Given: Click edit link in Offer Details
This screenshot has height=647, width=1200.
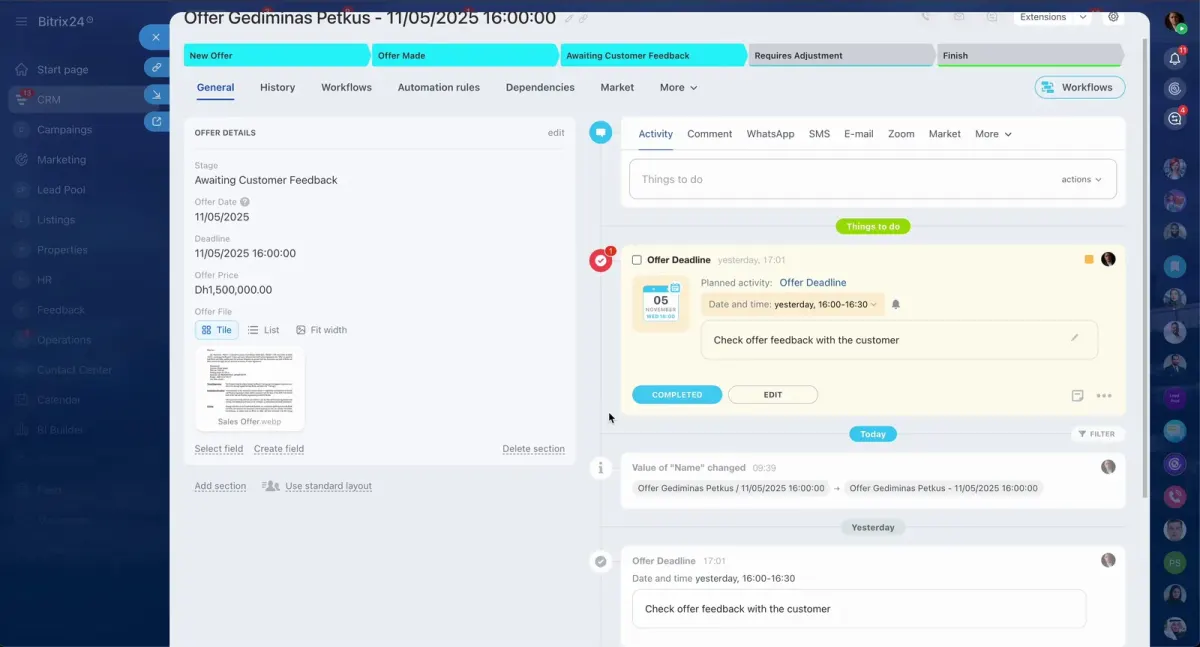Looking at the screenshot, I should pyautogui.click(x=556, y=133).
